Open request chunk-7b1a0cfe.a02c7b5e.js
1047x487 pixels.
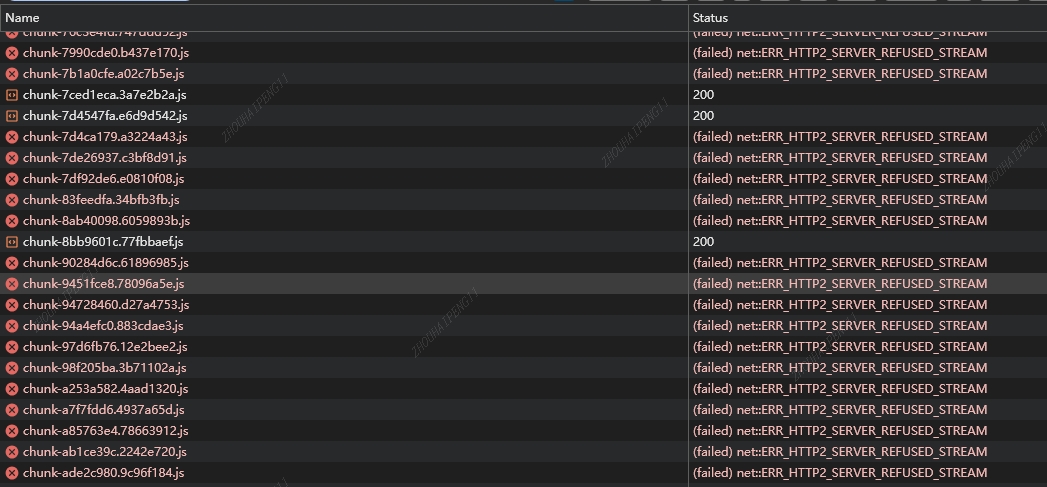point(103,73)
